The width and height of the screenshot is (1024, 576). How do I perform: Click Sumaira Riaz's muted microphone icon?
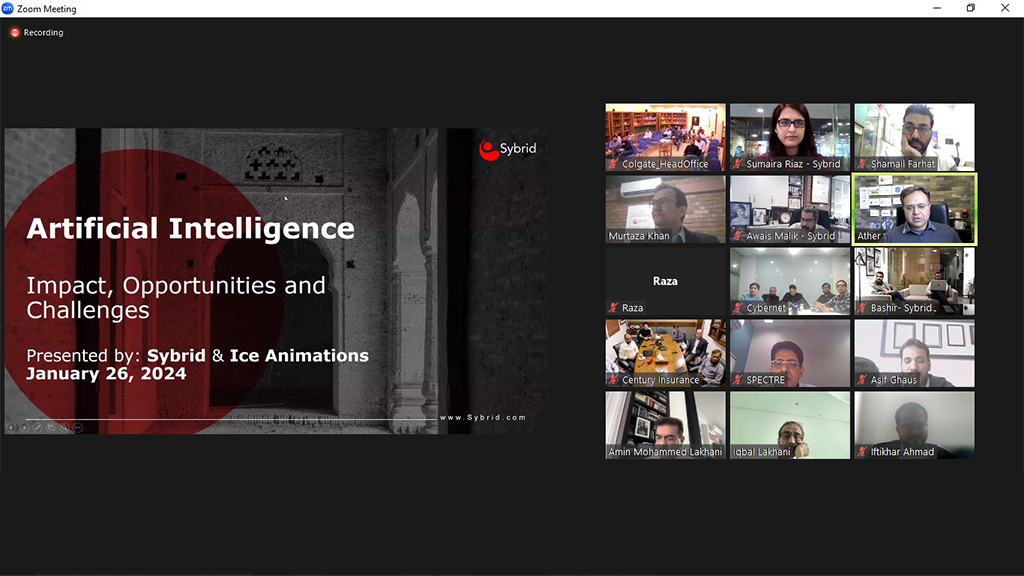tap(738, 164)
